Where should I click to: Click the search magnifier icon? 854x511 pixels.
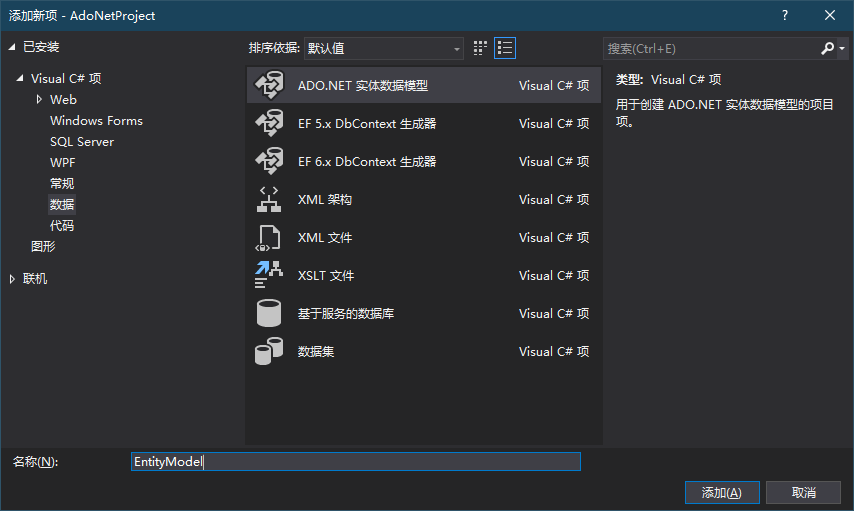827,48
